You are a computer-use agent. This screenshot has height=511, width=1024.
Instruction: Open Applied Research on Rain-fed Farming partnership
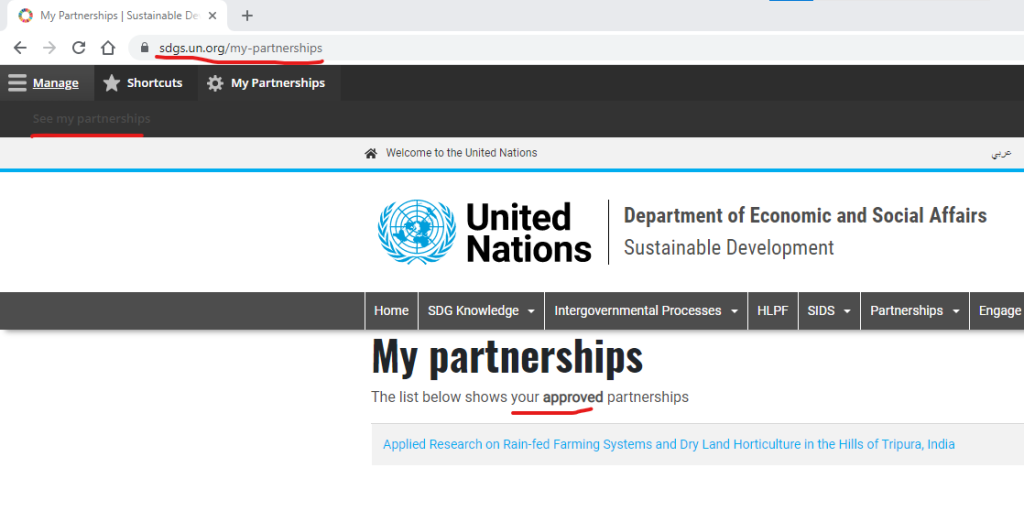tap(669, 444)
